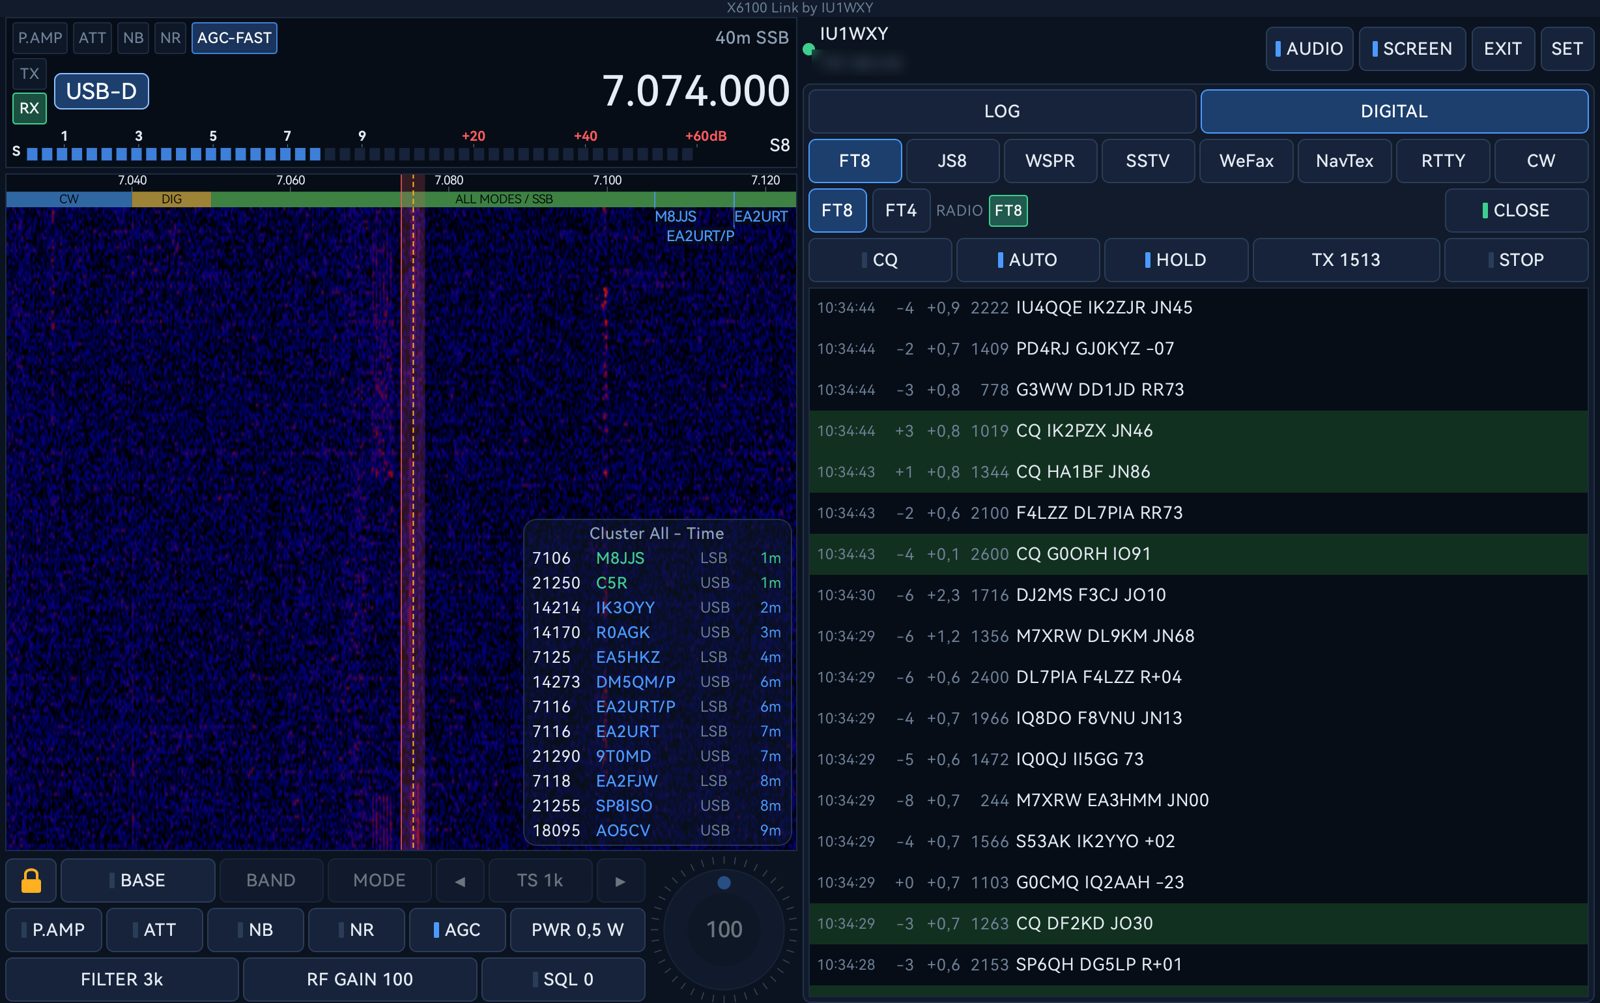Select the RTTY mode tab
Image resolution: width=1600 pixels, height=1003 pixels.
coord(1443,161)
